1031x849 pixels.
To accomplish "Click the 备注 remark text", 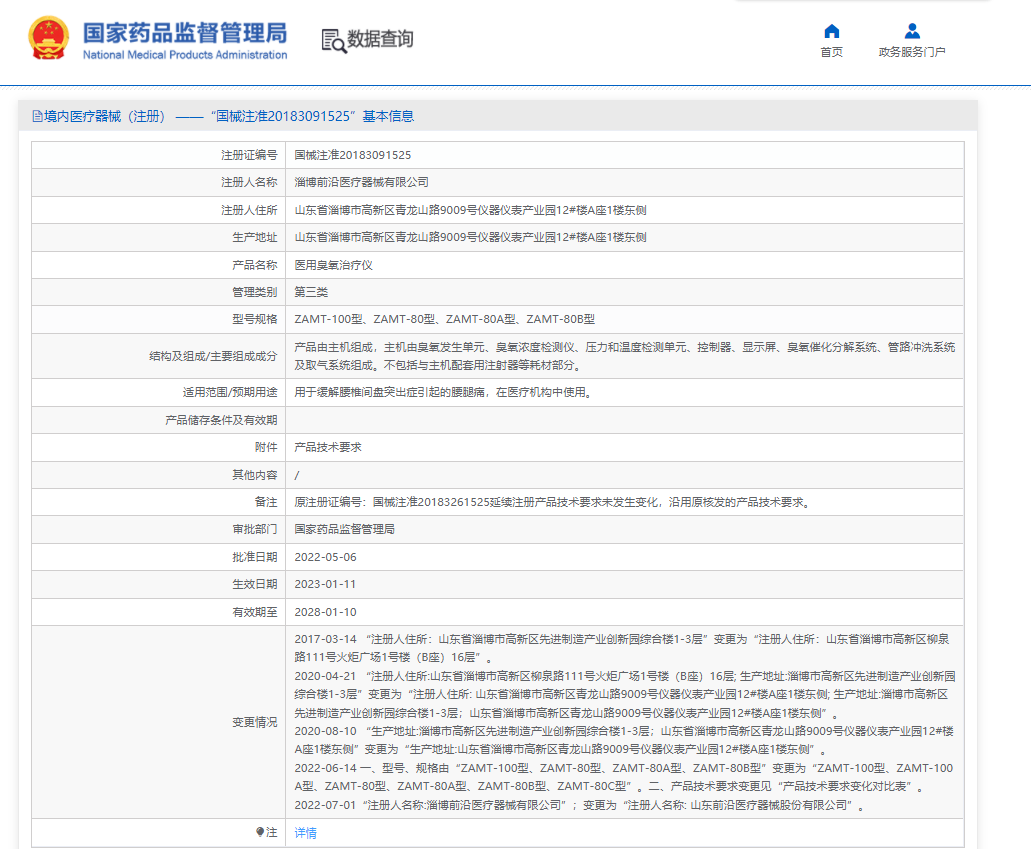I will [554, 502].
